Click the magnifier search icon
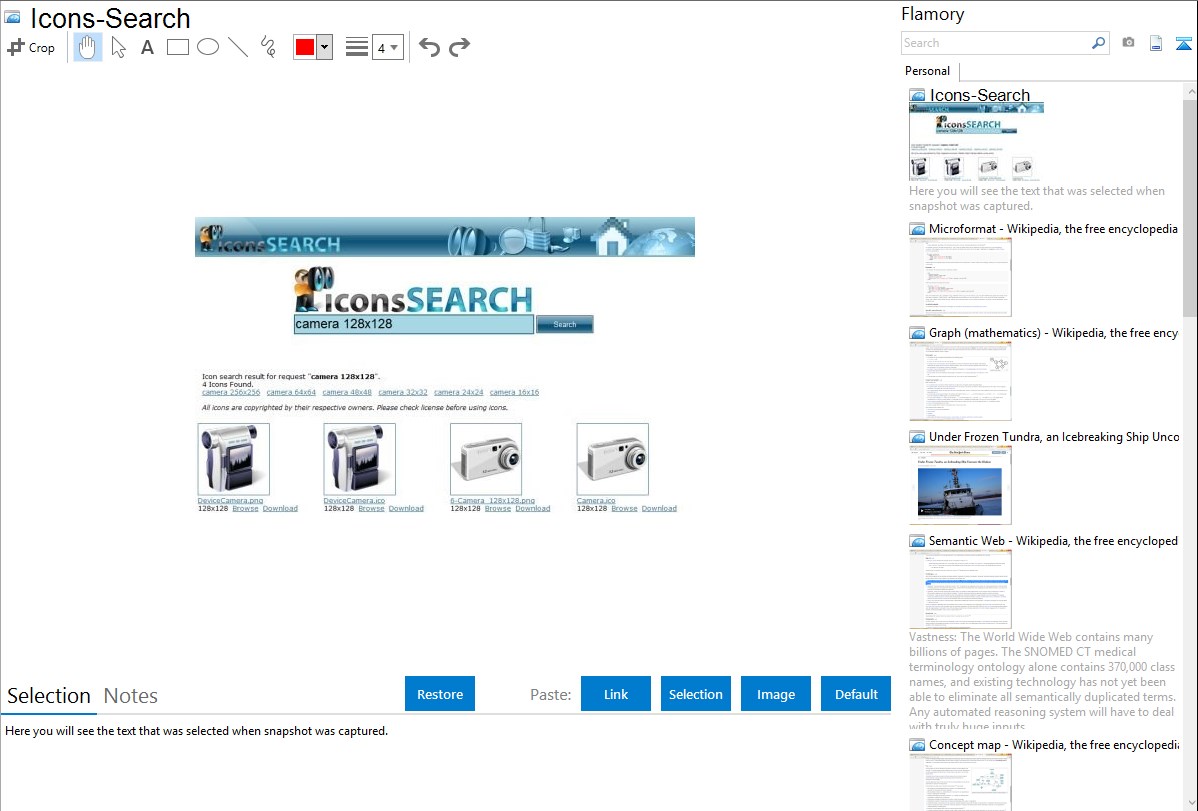The image size is (1198, 811). 1099,43
